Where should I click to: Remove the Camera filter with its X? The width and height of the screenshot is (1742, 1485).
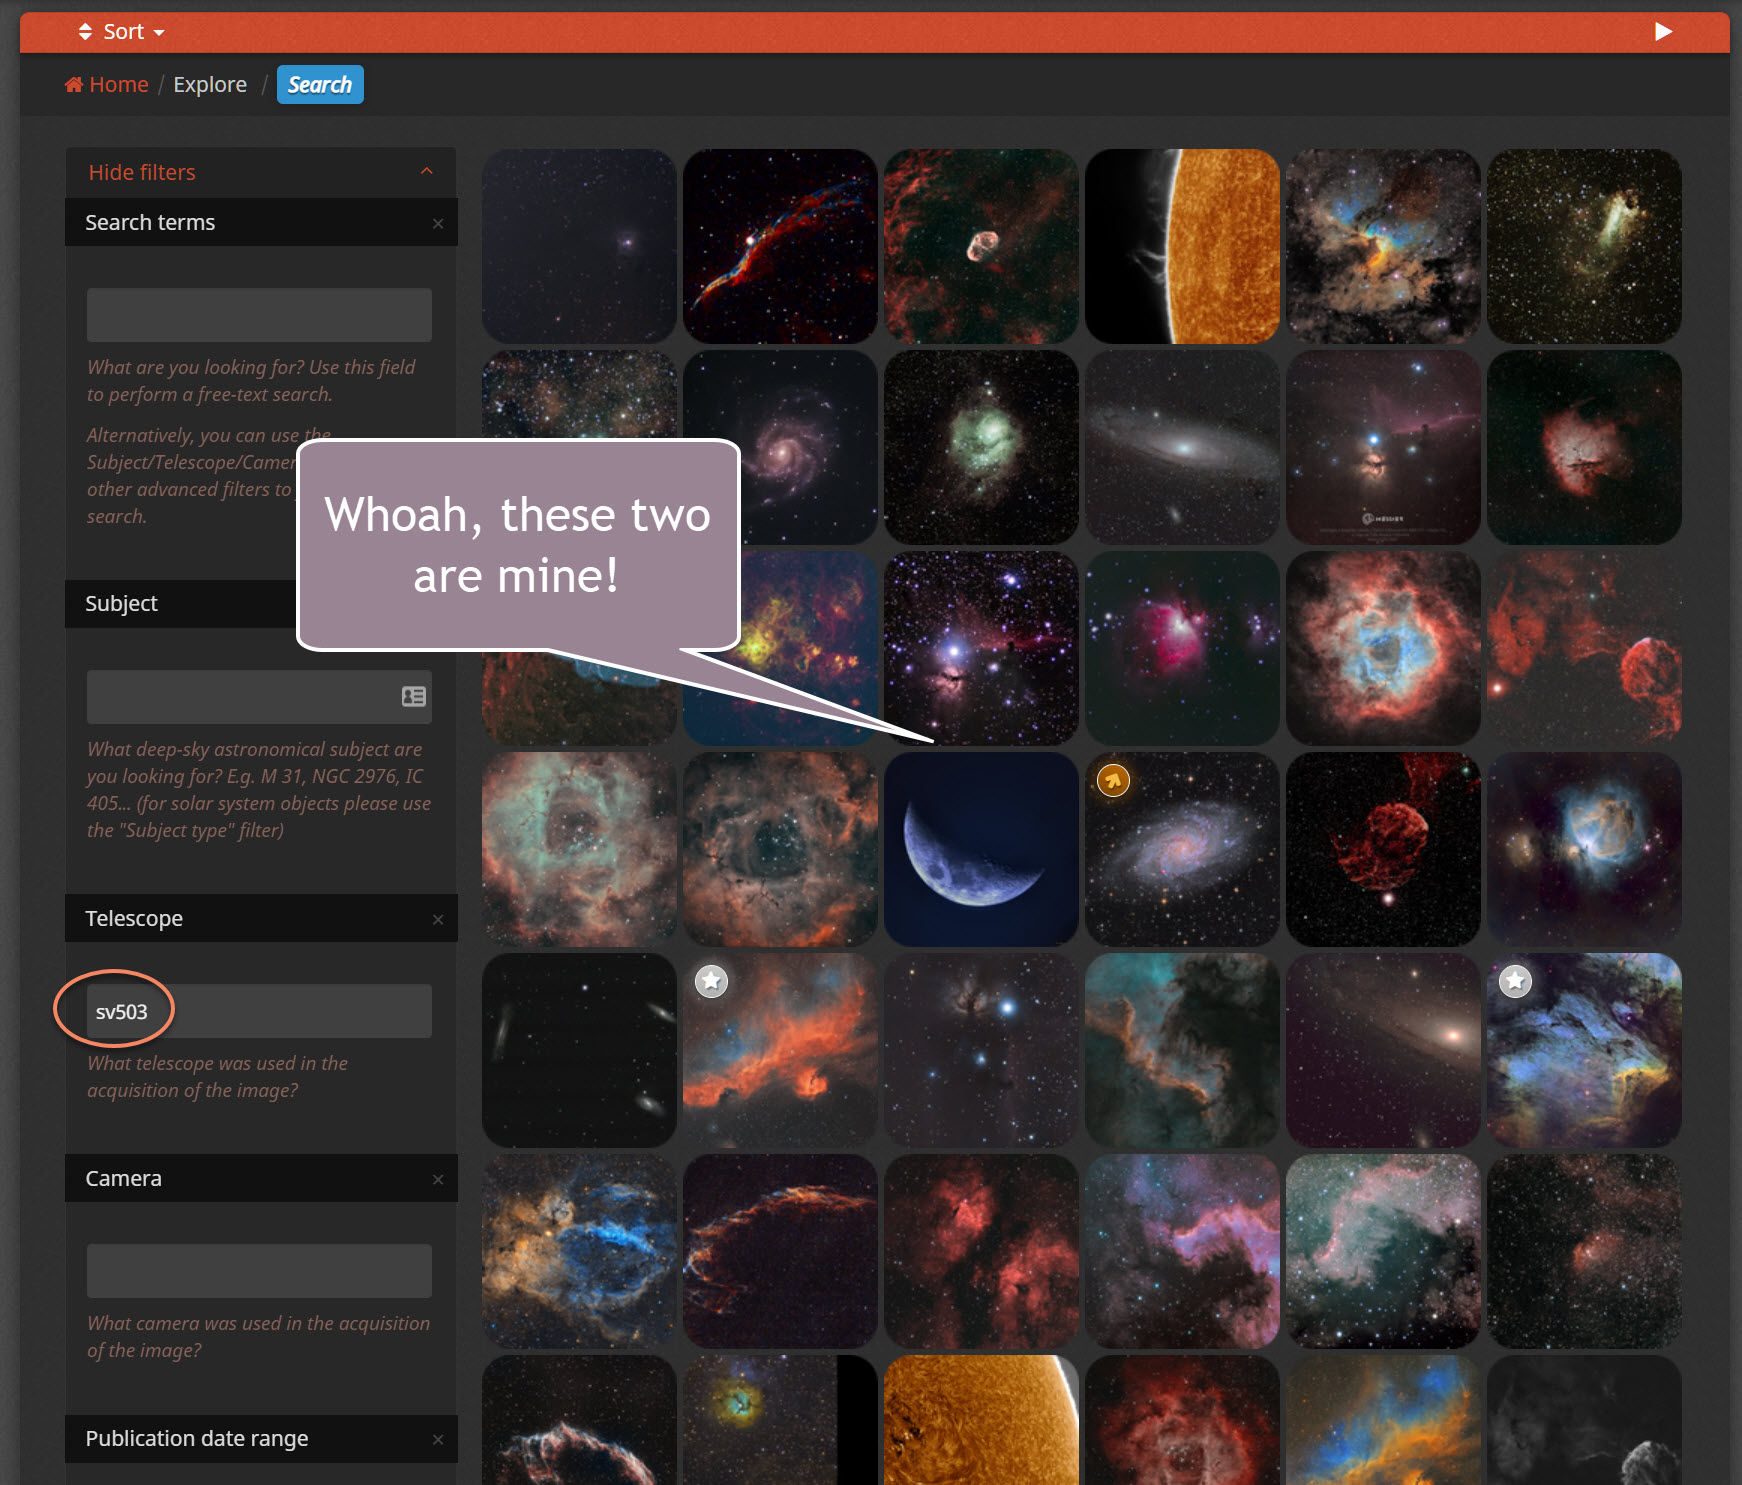point(438,1180)
